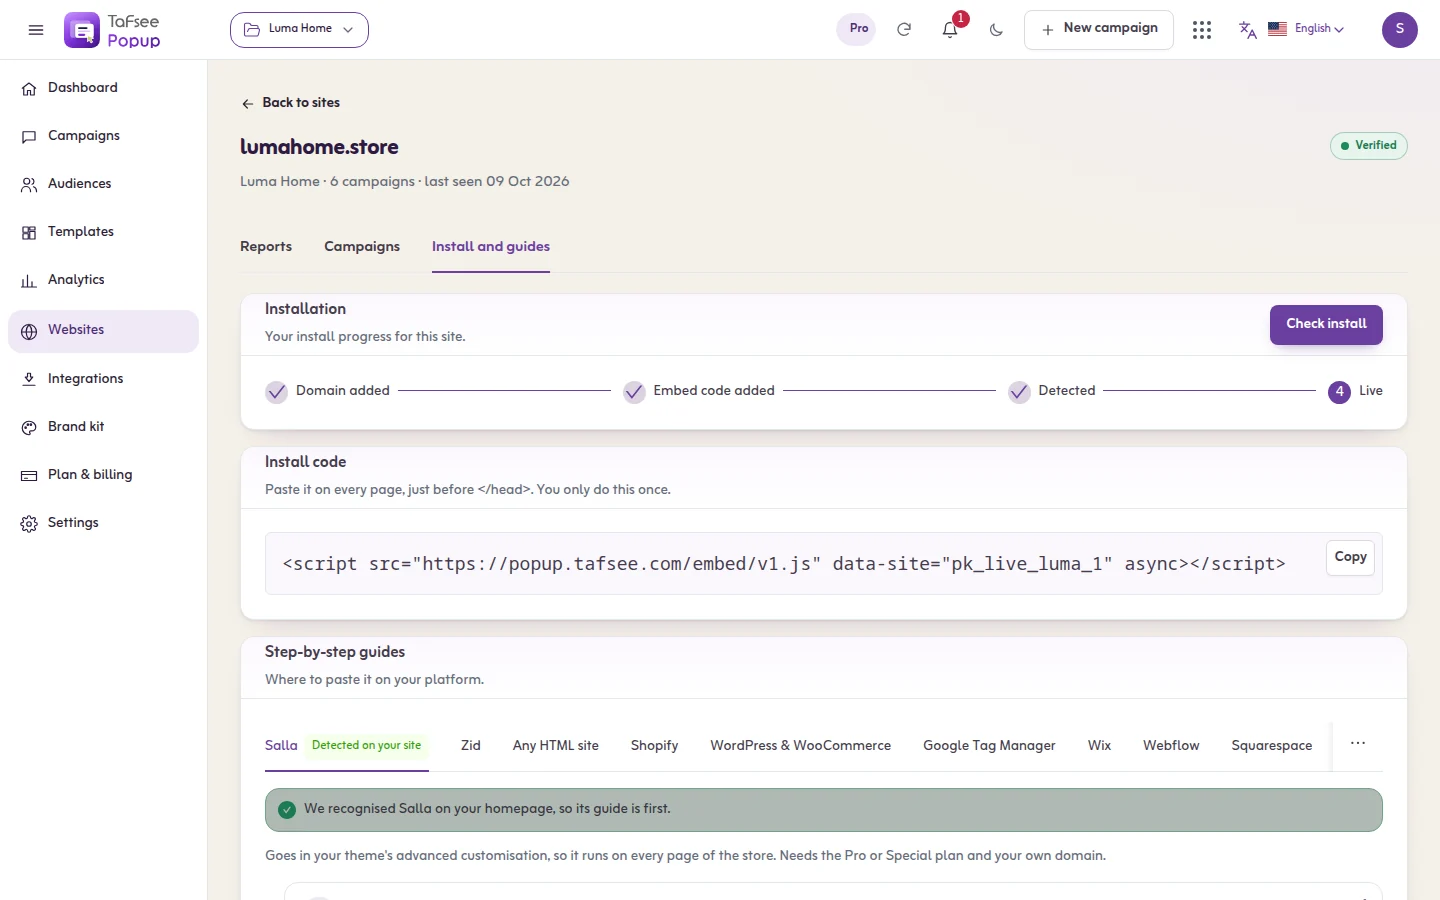The width and height of the screenshot is (1440, 900).
Task: Click the Pro plan badge
Action: [x=858, y=29]
